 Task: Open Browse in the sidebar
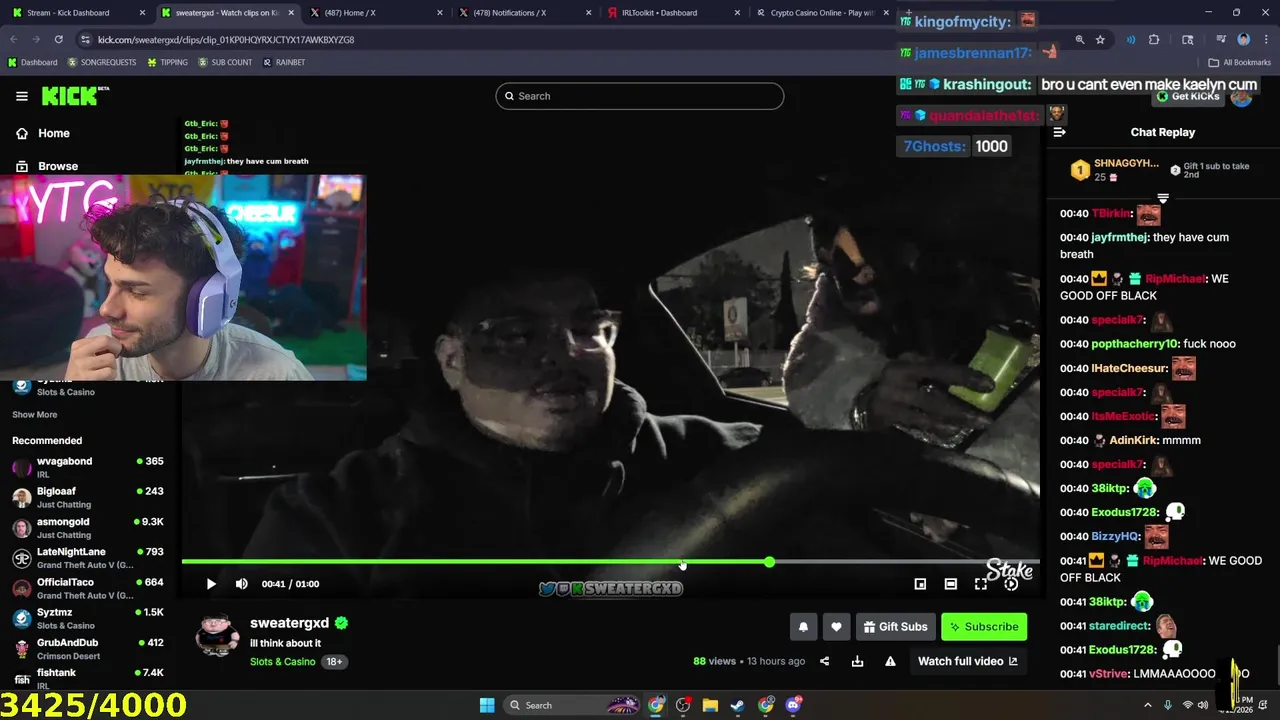pos(47,166)
